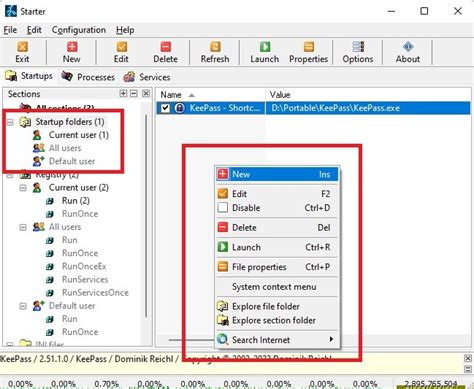
Task: Select Run (2) registry key
Action: [x=76, y=201]
